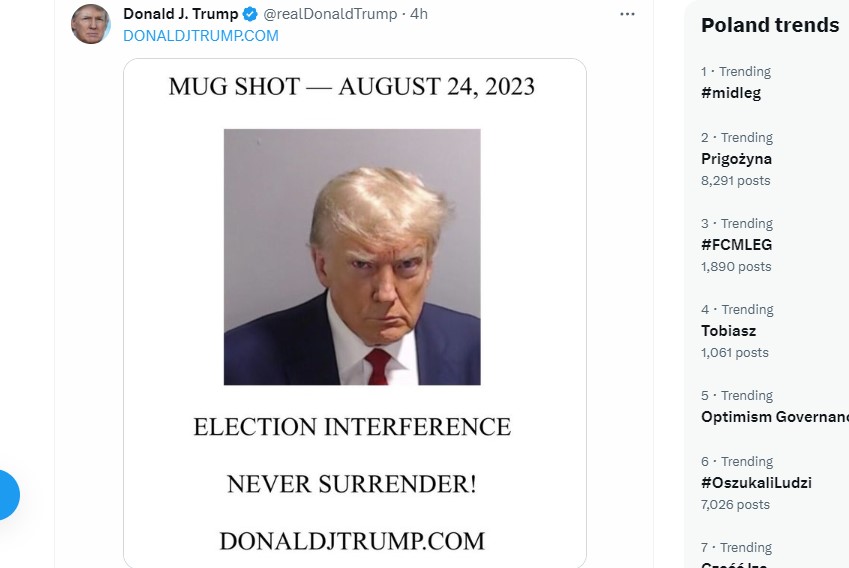Select the Prigożyna trend

click(736, 159)
